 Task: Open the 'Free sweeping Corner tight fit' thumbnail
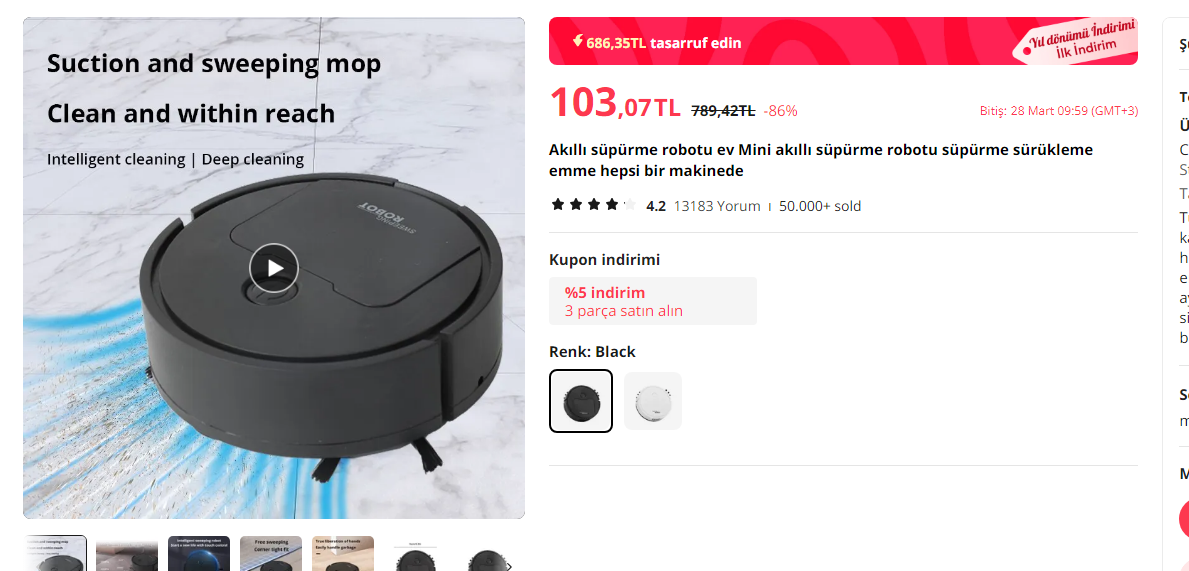[x=271, y=554]
